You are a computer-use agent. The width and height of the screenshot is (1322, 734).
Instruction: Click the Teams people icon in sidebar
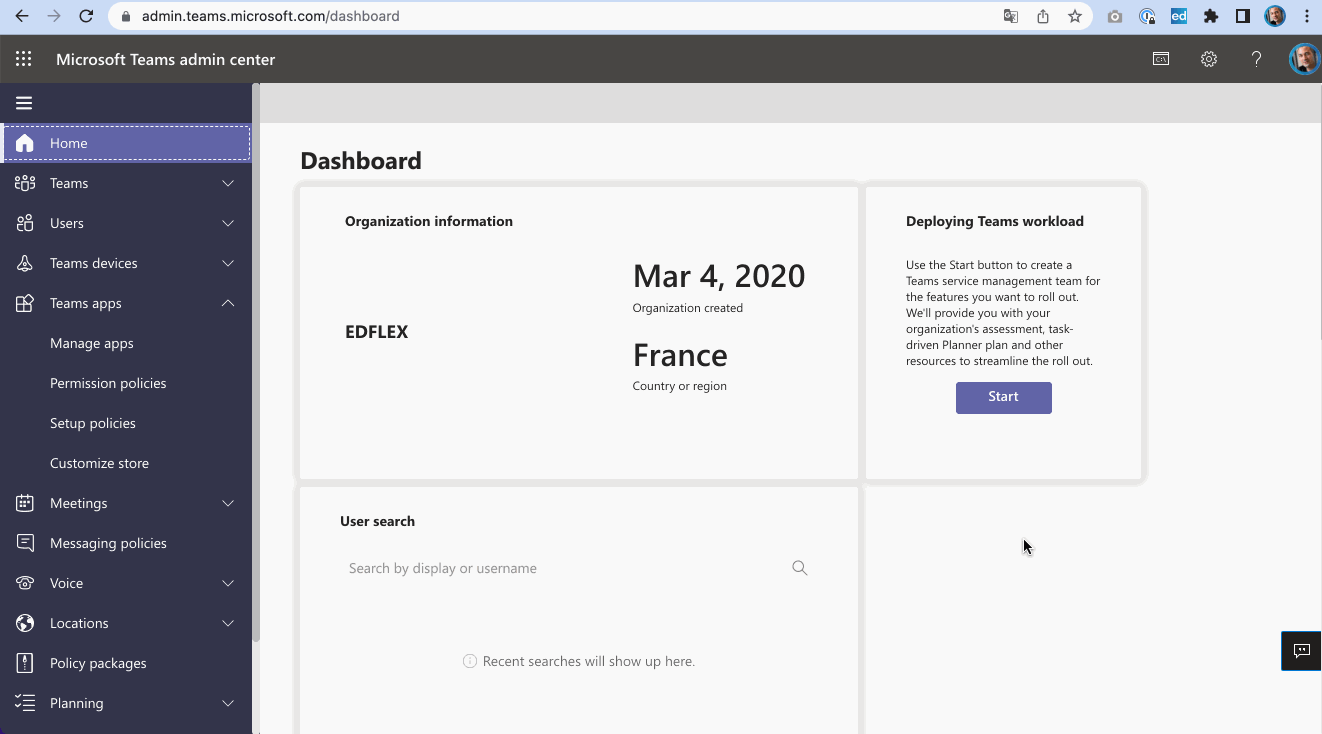pos(25,183)
